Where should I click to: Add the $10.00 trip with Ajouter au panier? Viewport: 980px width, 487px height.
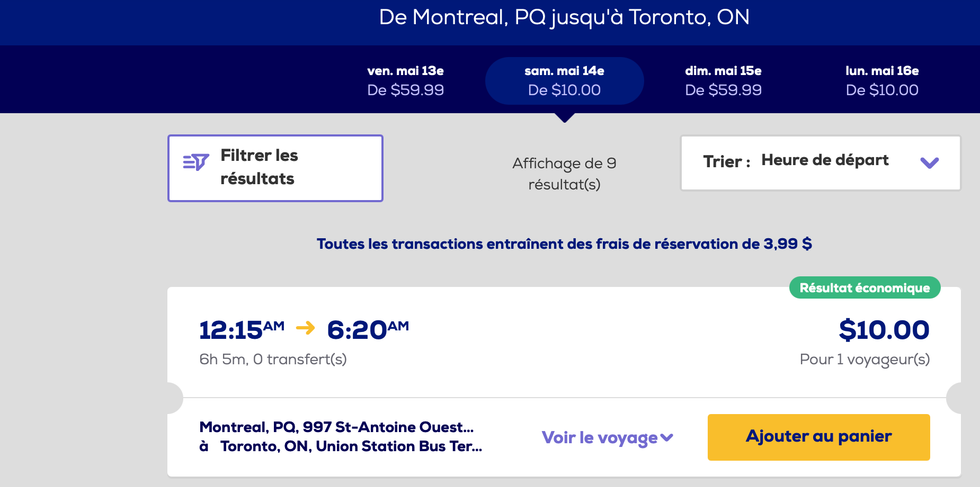[x=818, y=437]
